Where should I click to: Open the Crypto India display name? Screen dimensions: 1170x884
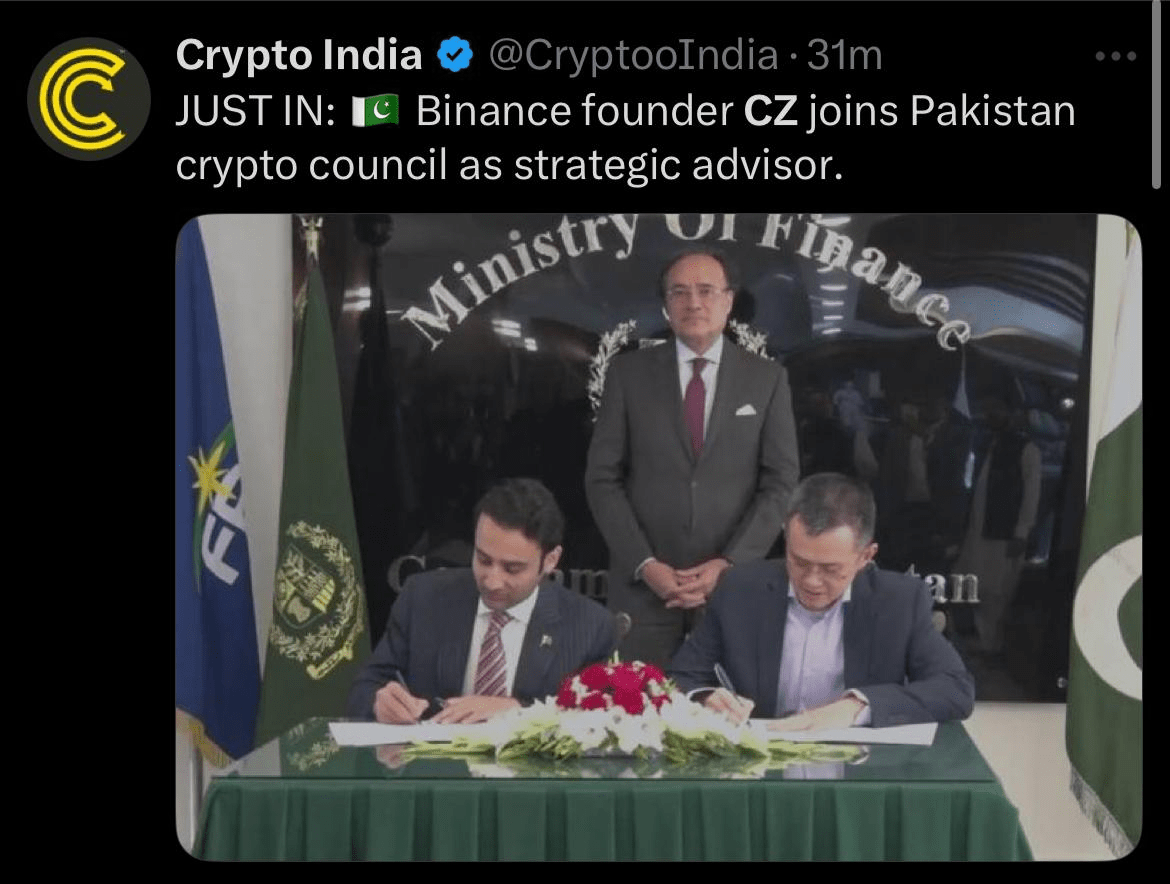point(299,55)
